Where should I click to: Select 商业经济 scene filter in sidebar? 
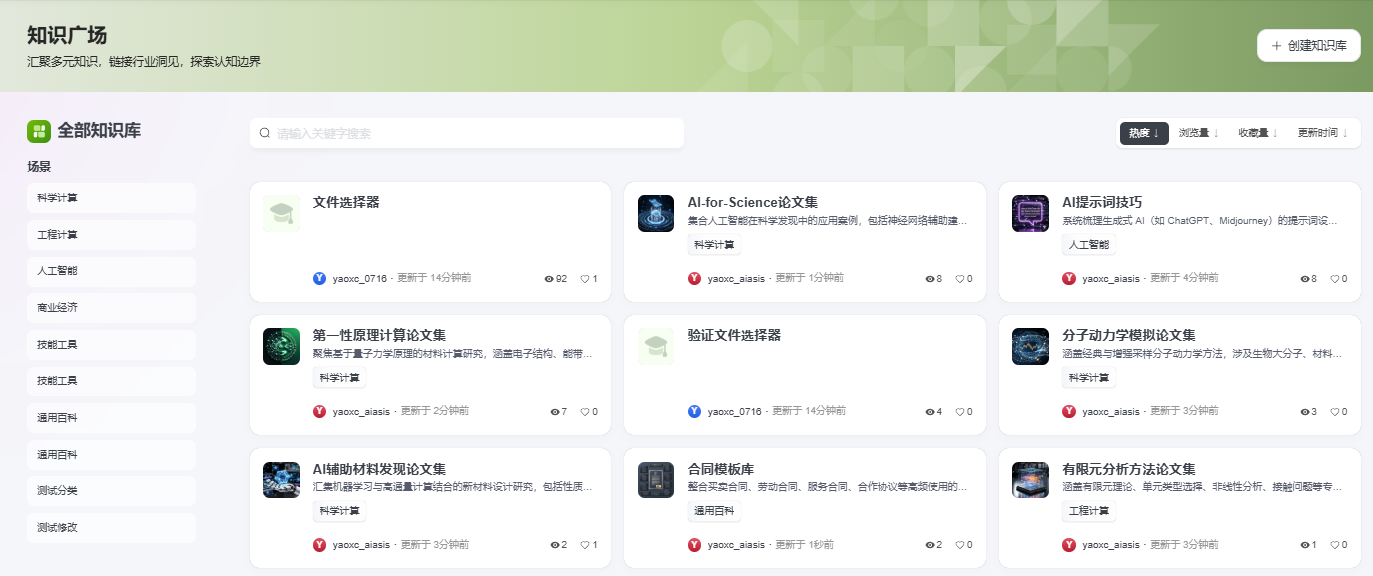[111, 308]
